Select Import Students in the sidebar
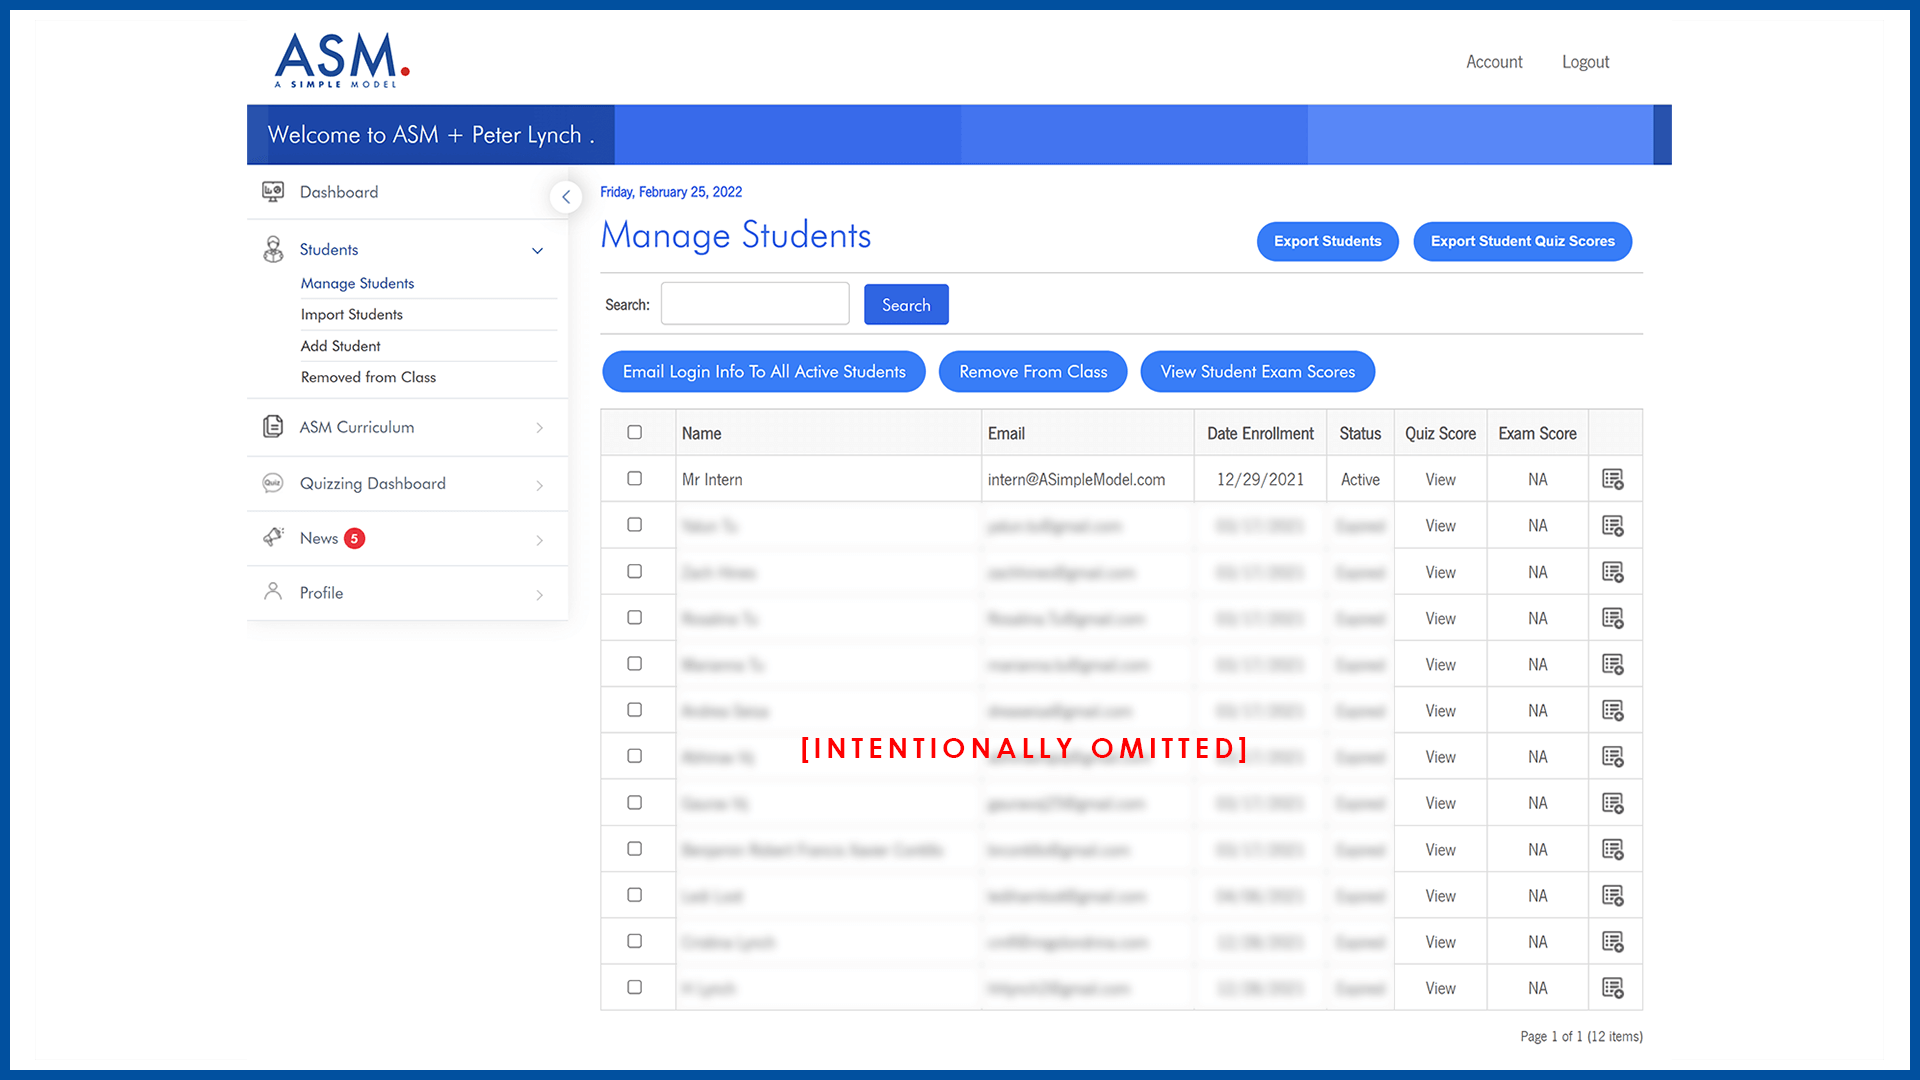The image size is (1920, 1080). (x=352, y=314)
